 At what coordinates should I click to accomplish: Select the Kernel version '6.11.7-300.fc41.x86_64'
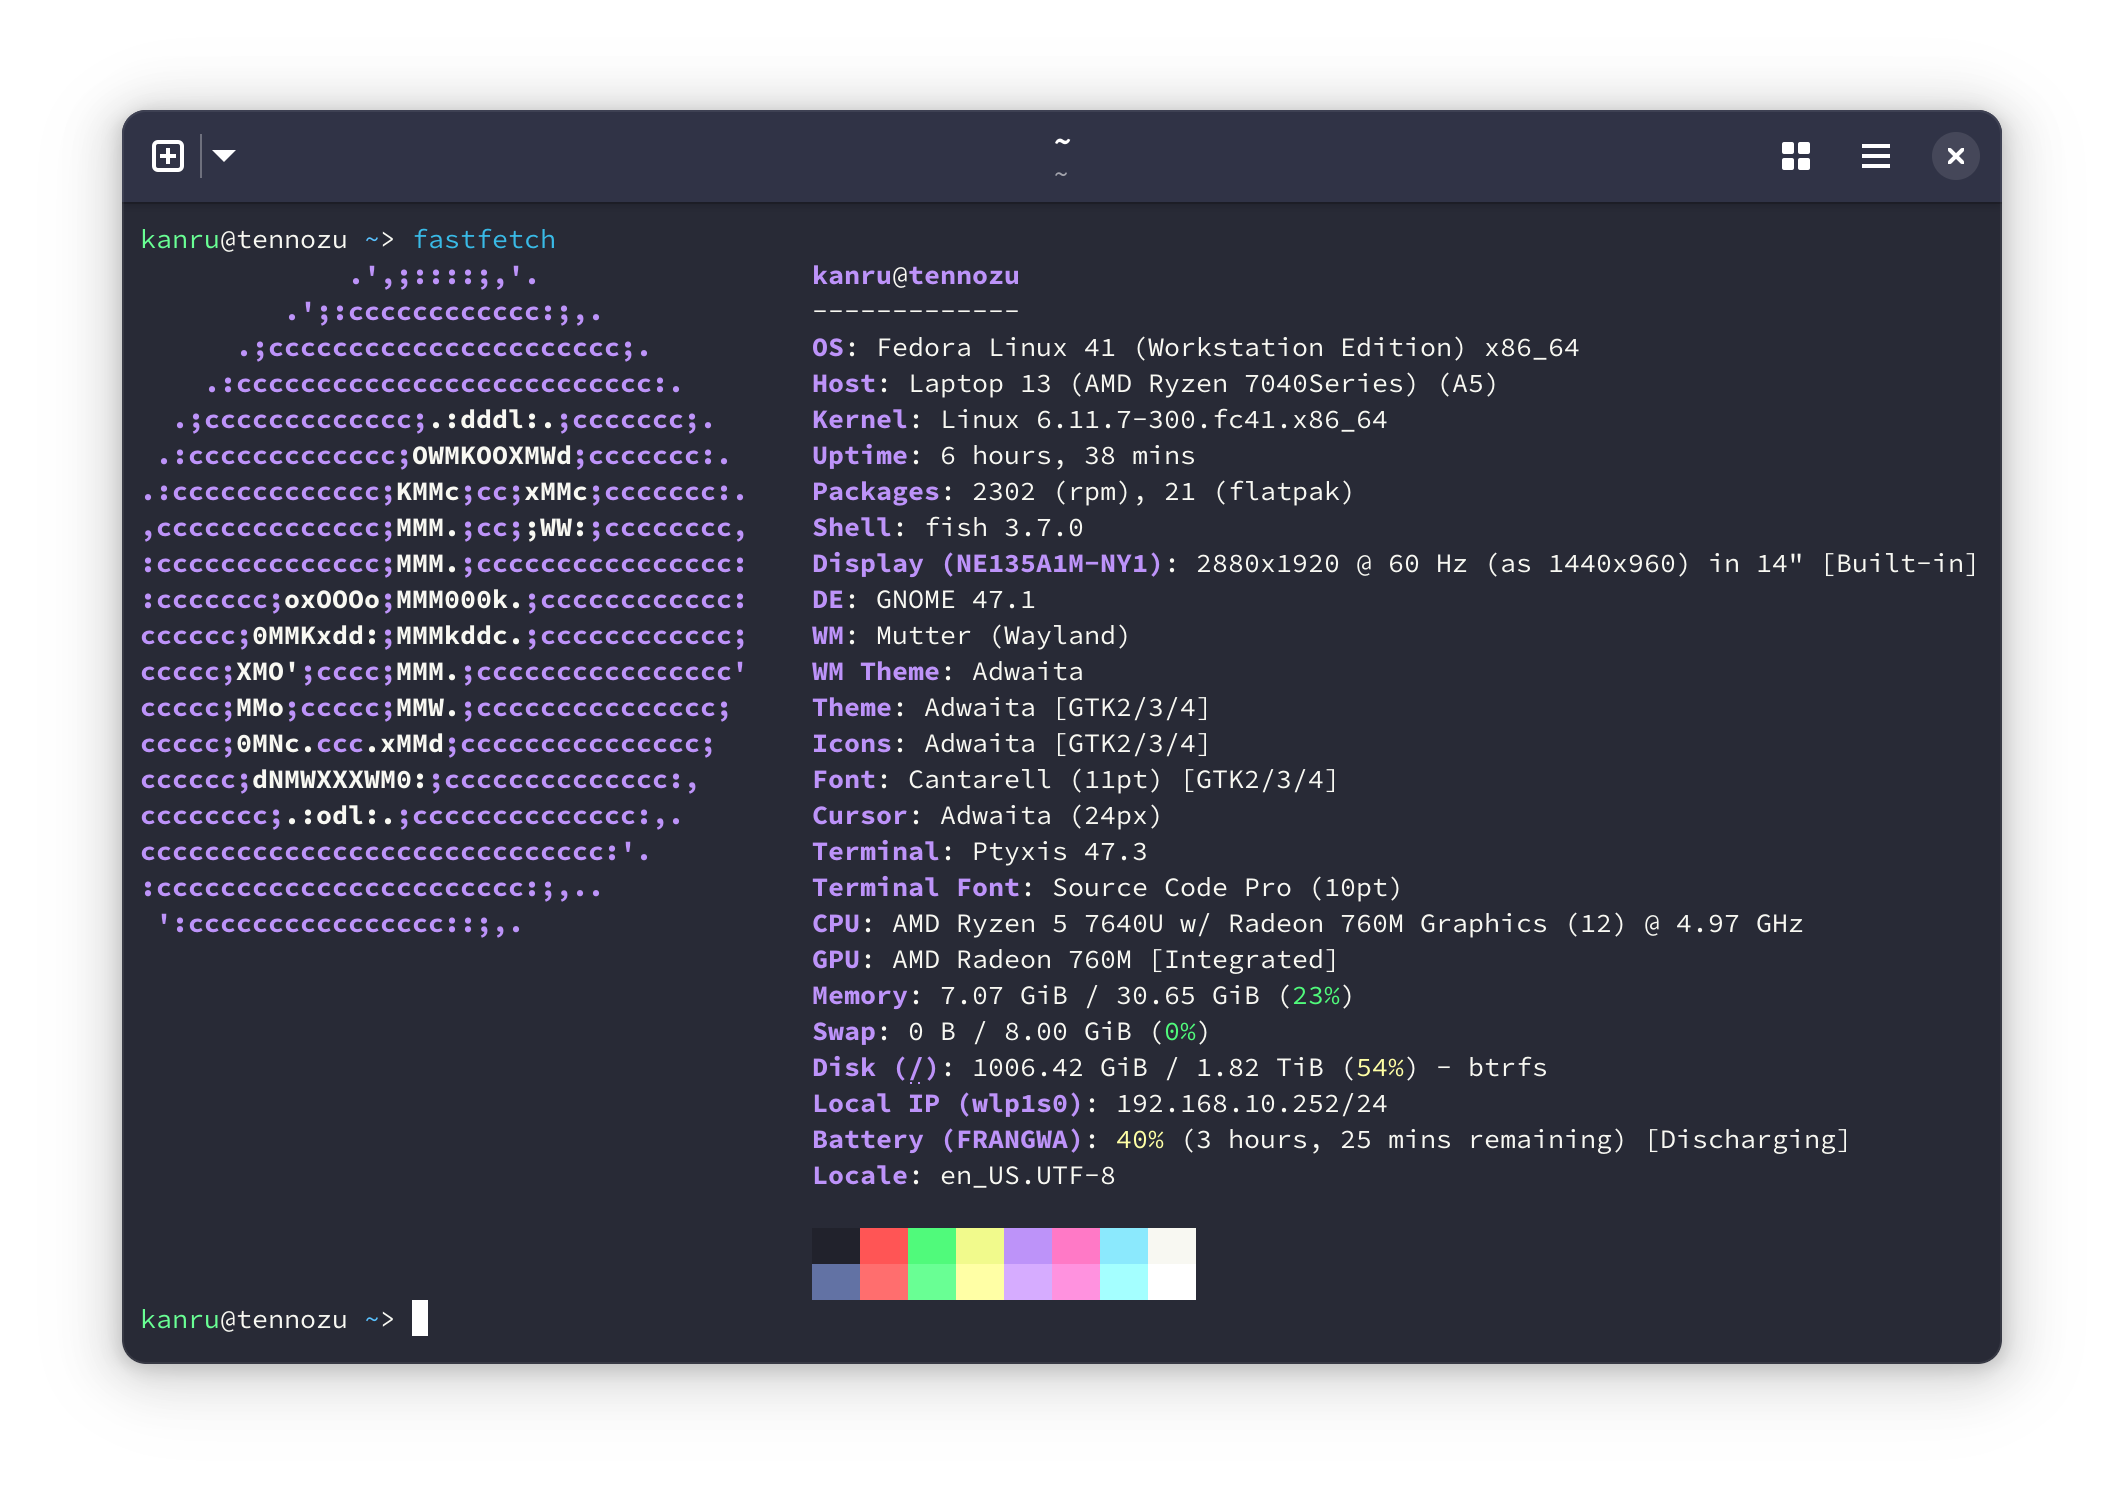1212,420
